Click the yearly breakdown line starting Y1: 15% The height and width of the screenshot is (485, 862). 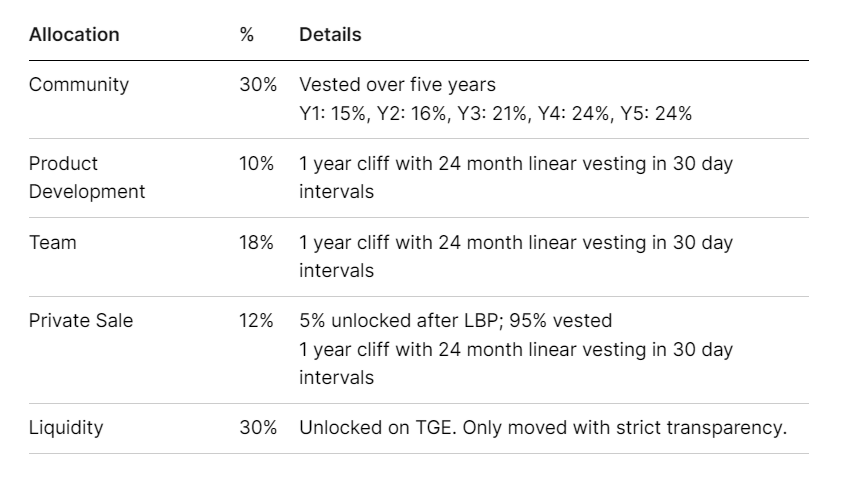[495, 113]
